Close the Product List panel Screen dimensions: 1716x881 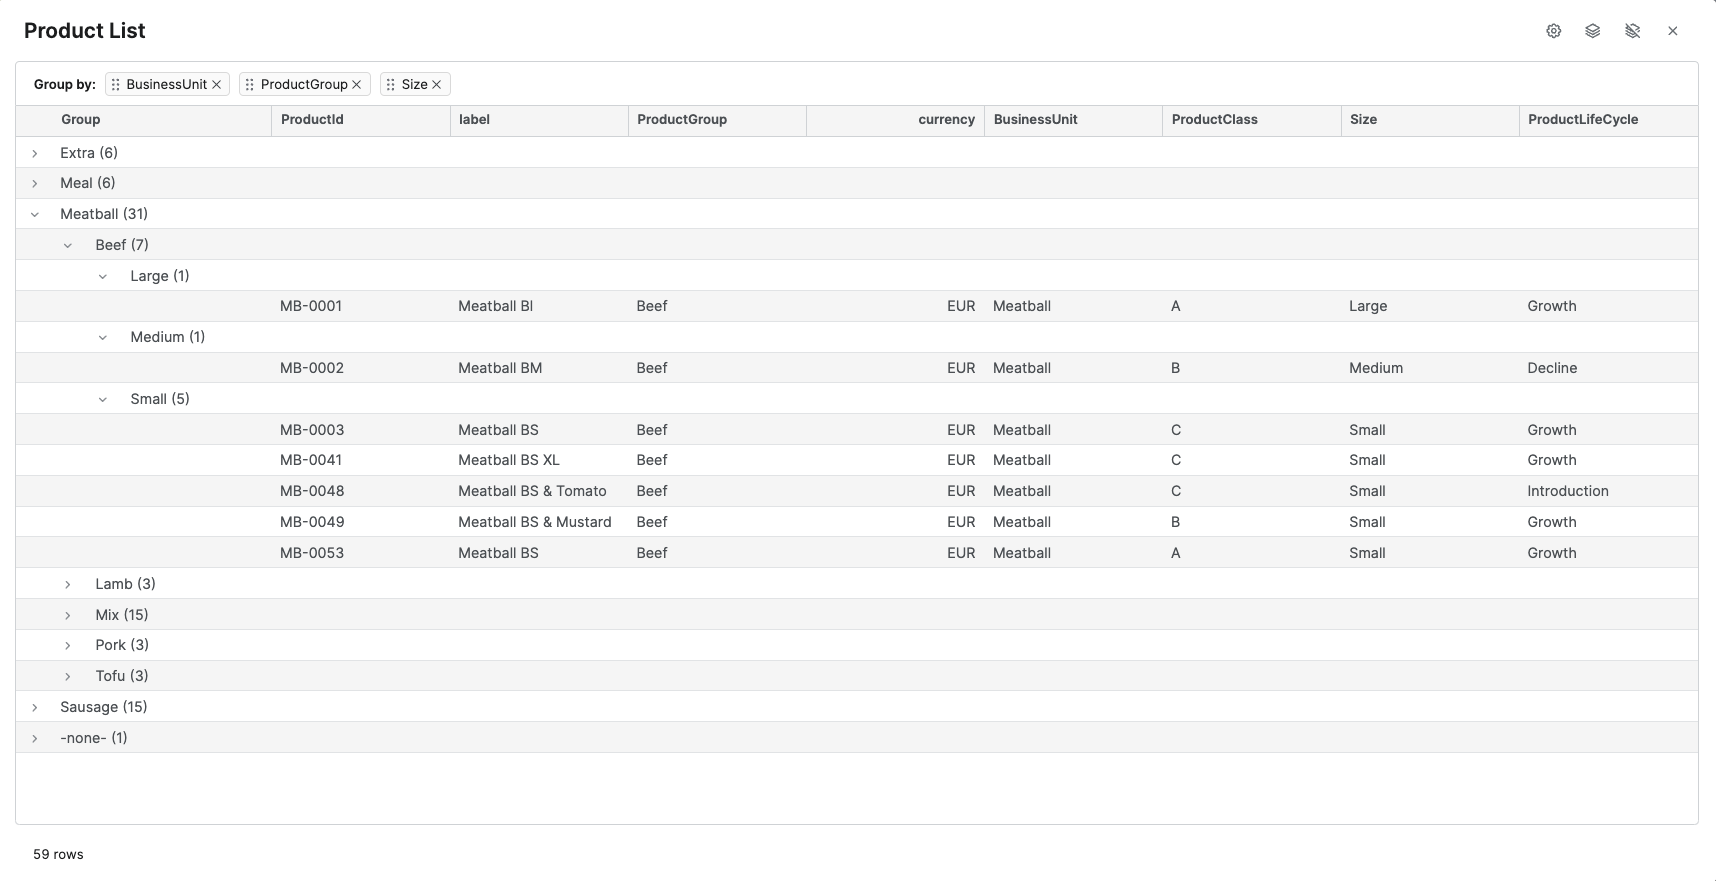(x=1673, y=31)
